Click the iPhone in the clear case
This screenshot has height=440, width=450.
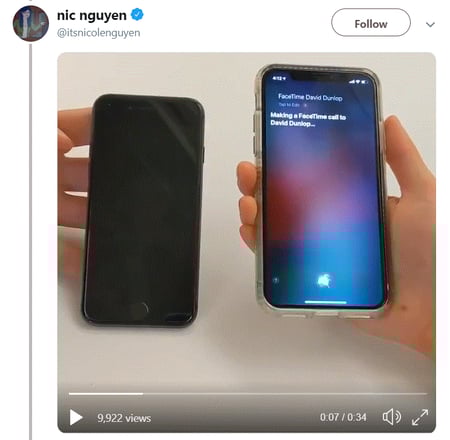(322, 190)
